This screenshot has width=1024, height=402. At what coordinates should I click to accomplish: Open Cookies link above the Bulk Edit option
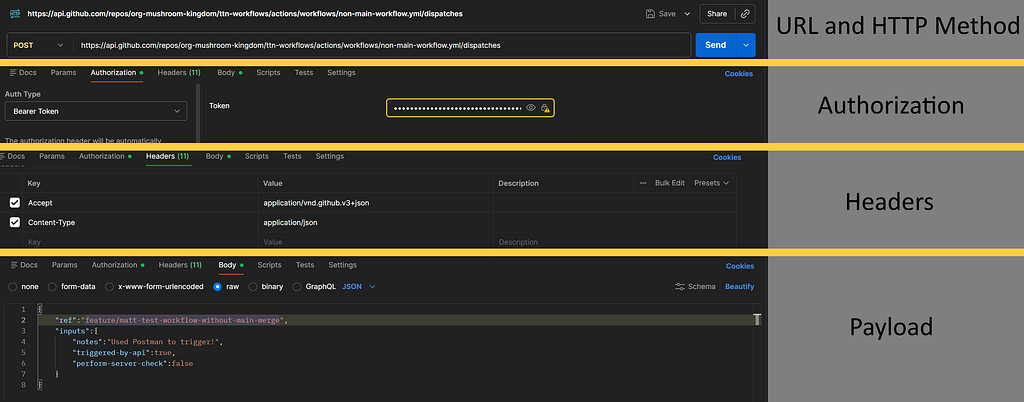[727, 157]
